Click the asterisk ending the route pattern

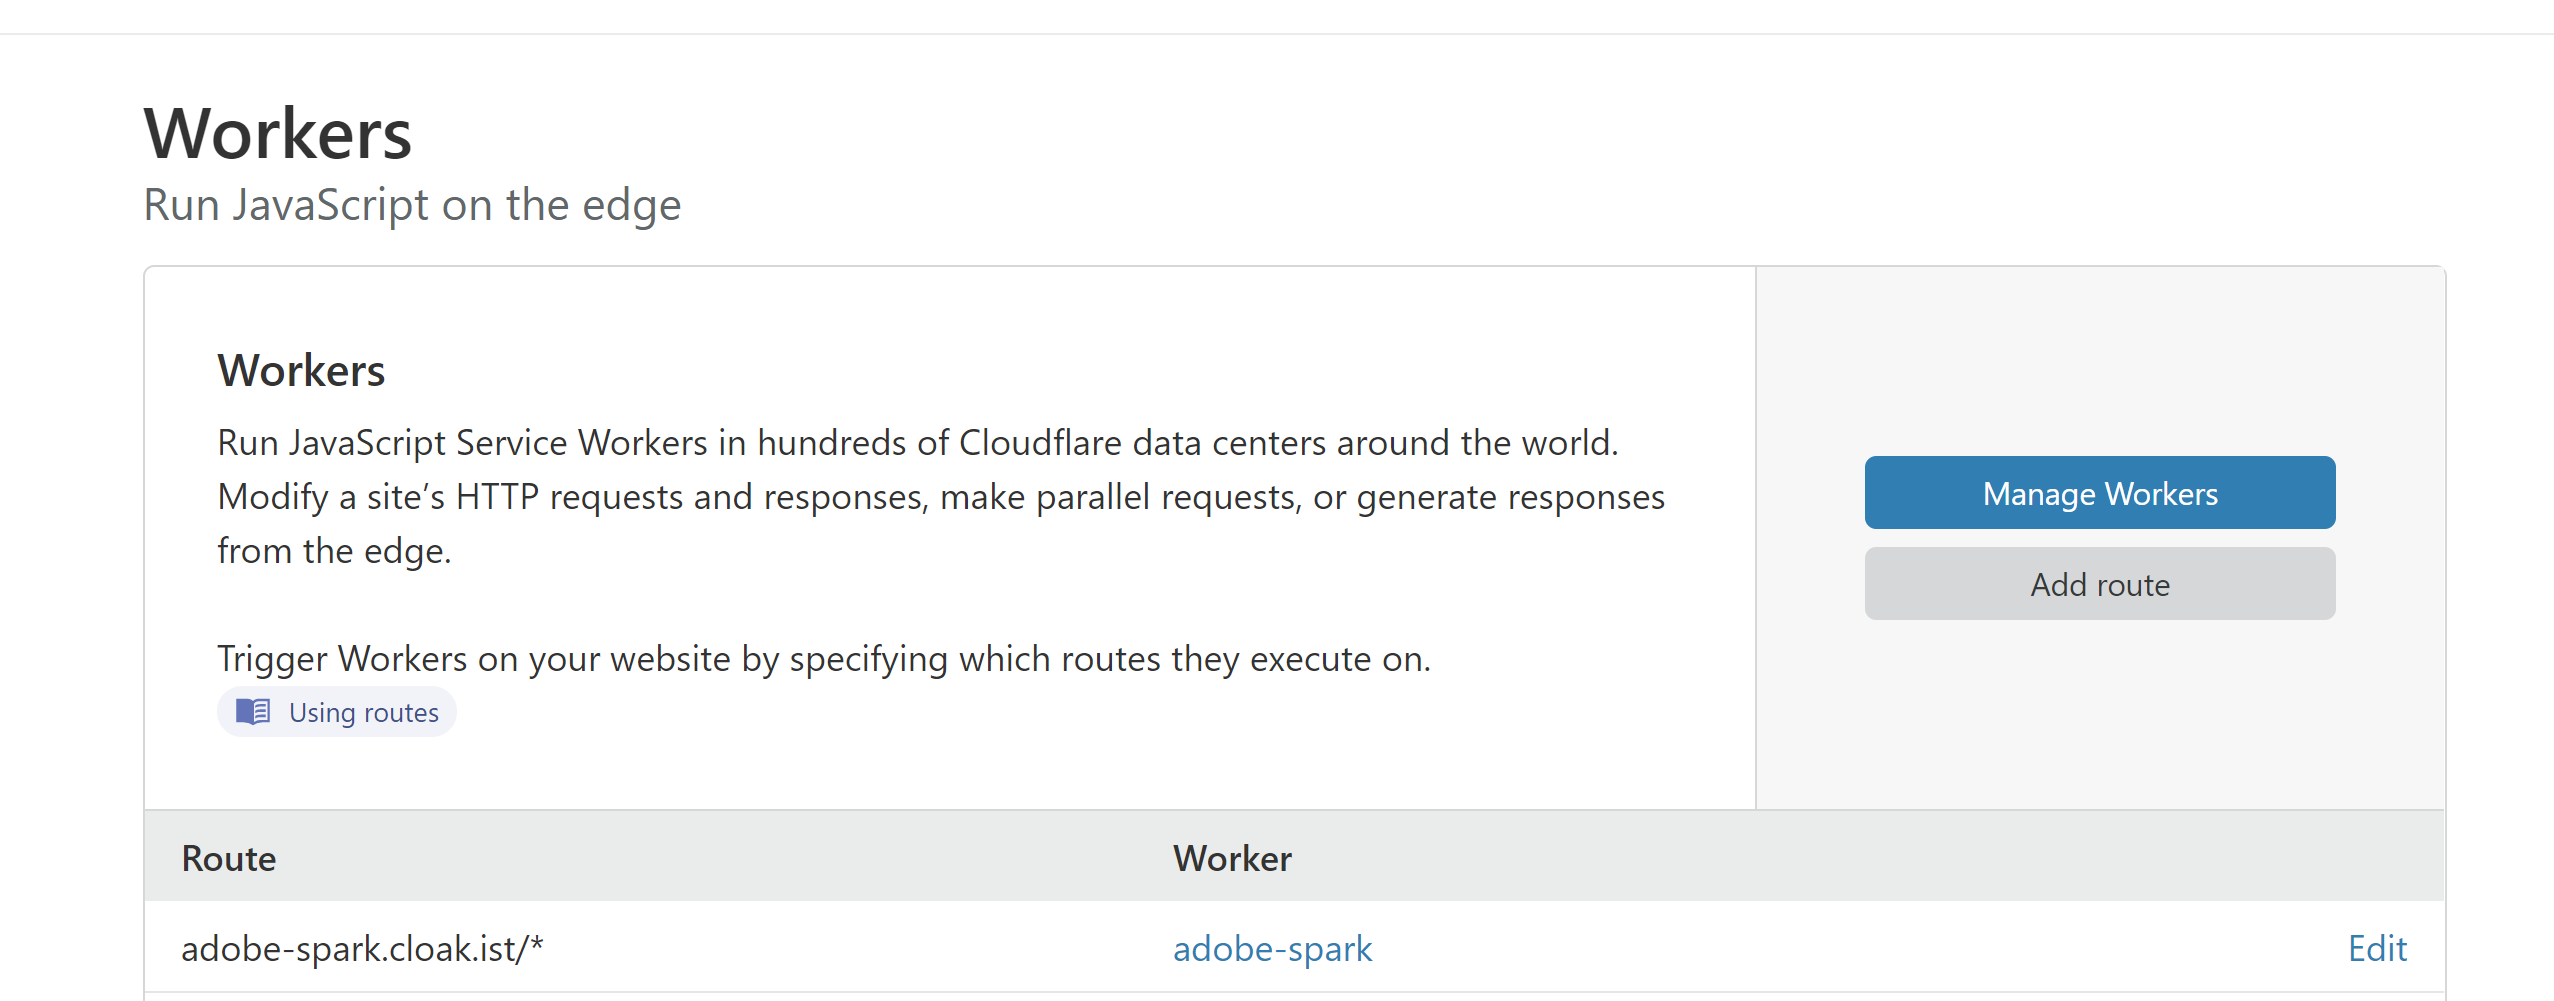[537, 942]
